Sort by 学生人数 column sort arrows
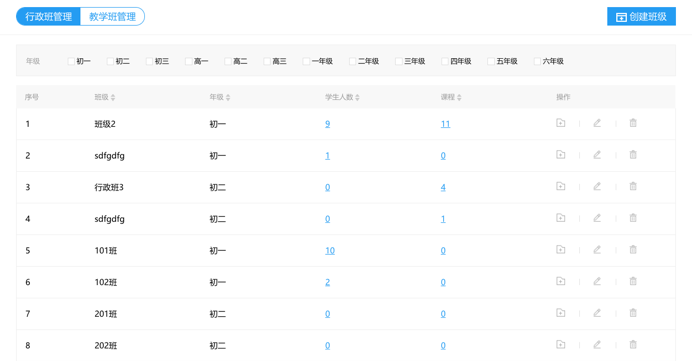Viewport: 692px width, 361px height. tap(357, 97)
